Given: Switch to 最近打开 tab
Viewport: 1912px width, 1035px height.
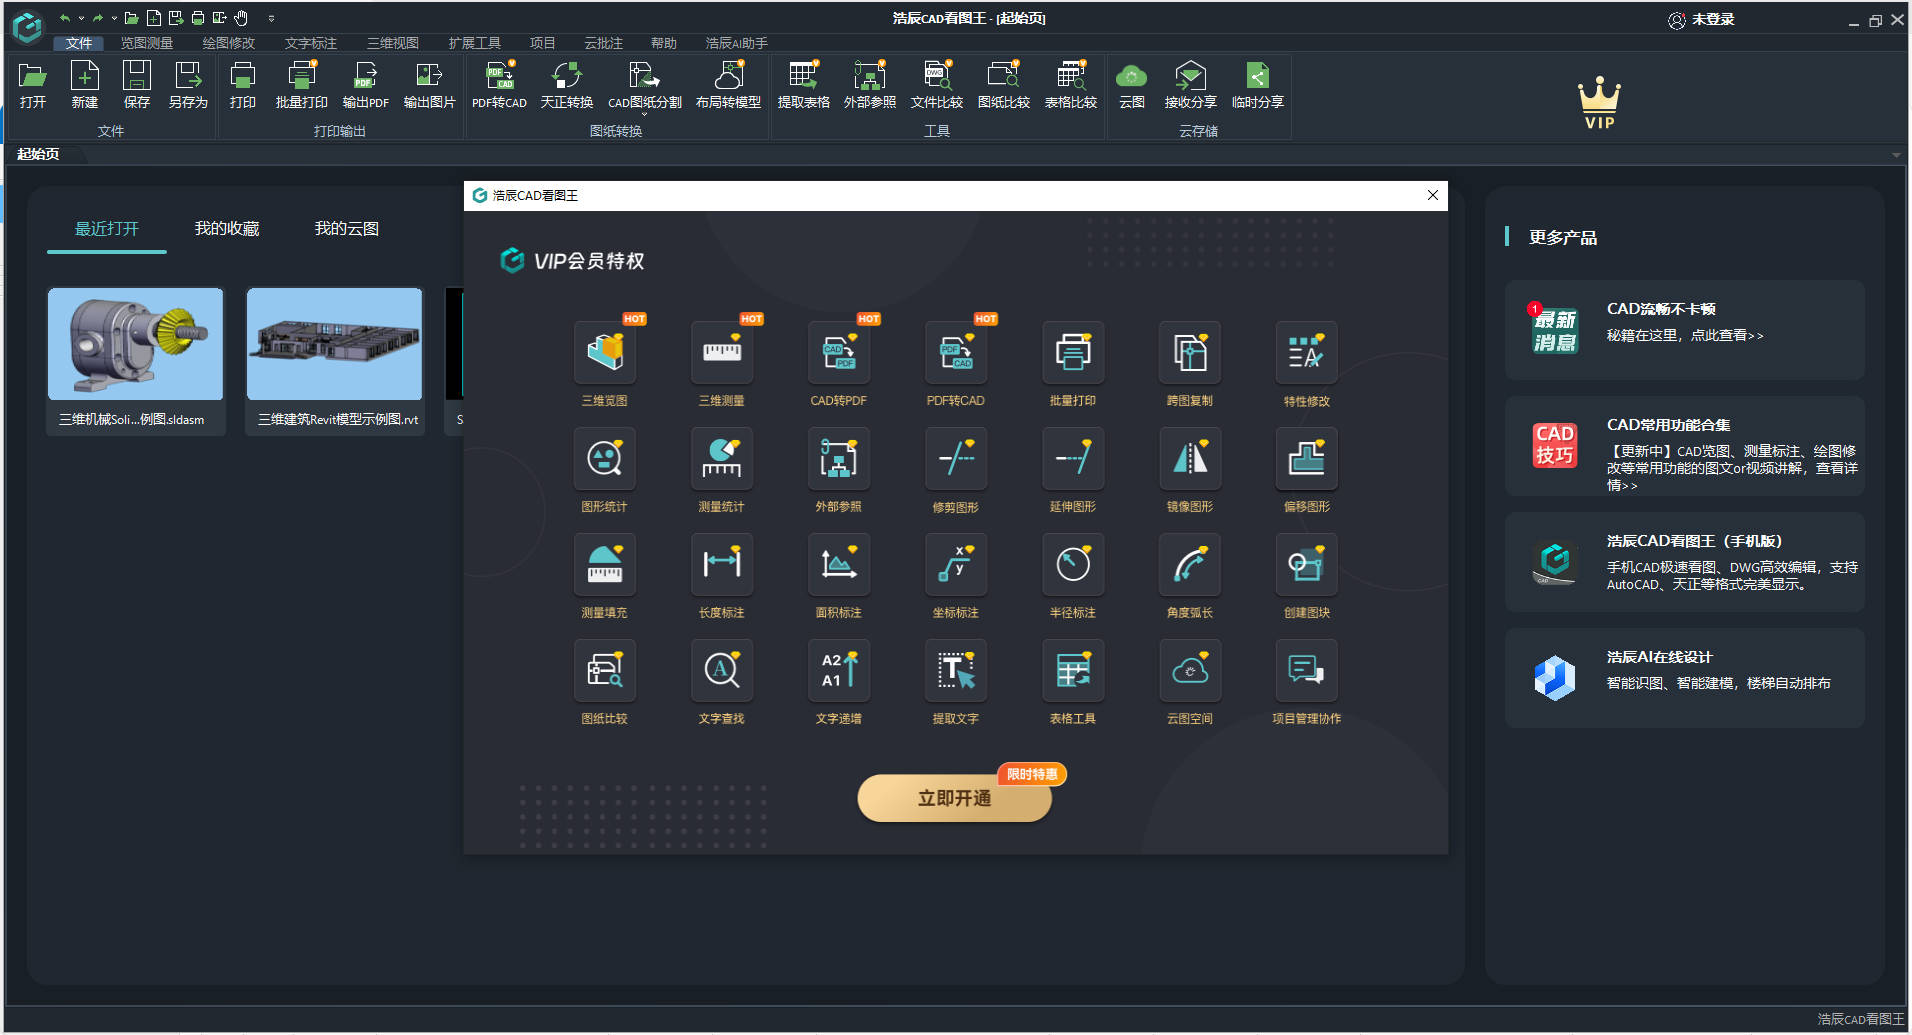Looking at the screenshot, I should tap(107, 229).
